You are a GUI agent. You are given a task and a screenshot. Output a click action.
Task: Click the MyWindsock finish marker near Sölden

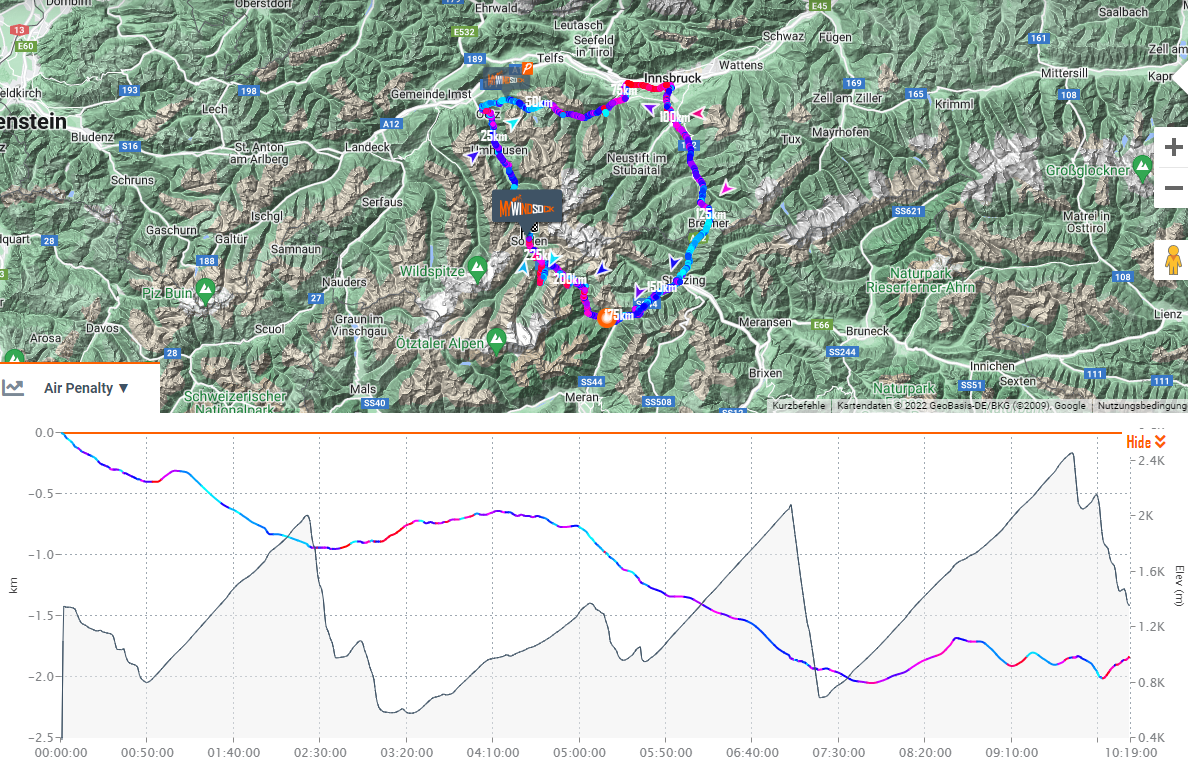pos(527,208)
